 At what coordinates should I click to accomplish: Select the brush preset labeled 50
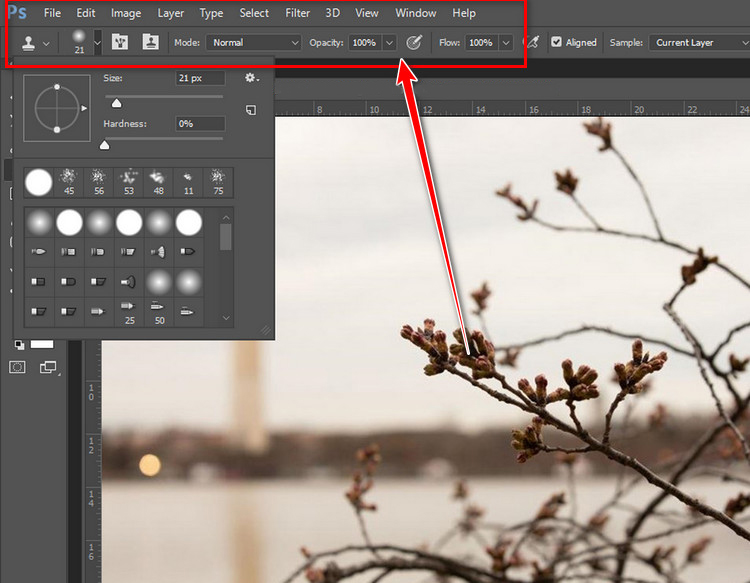[x=159, y=313]
